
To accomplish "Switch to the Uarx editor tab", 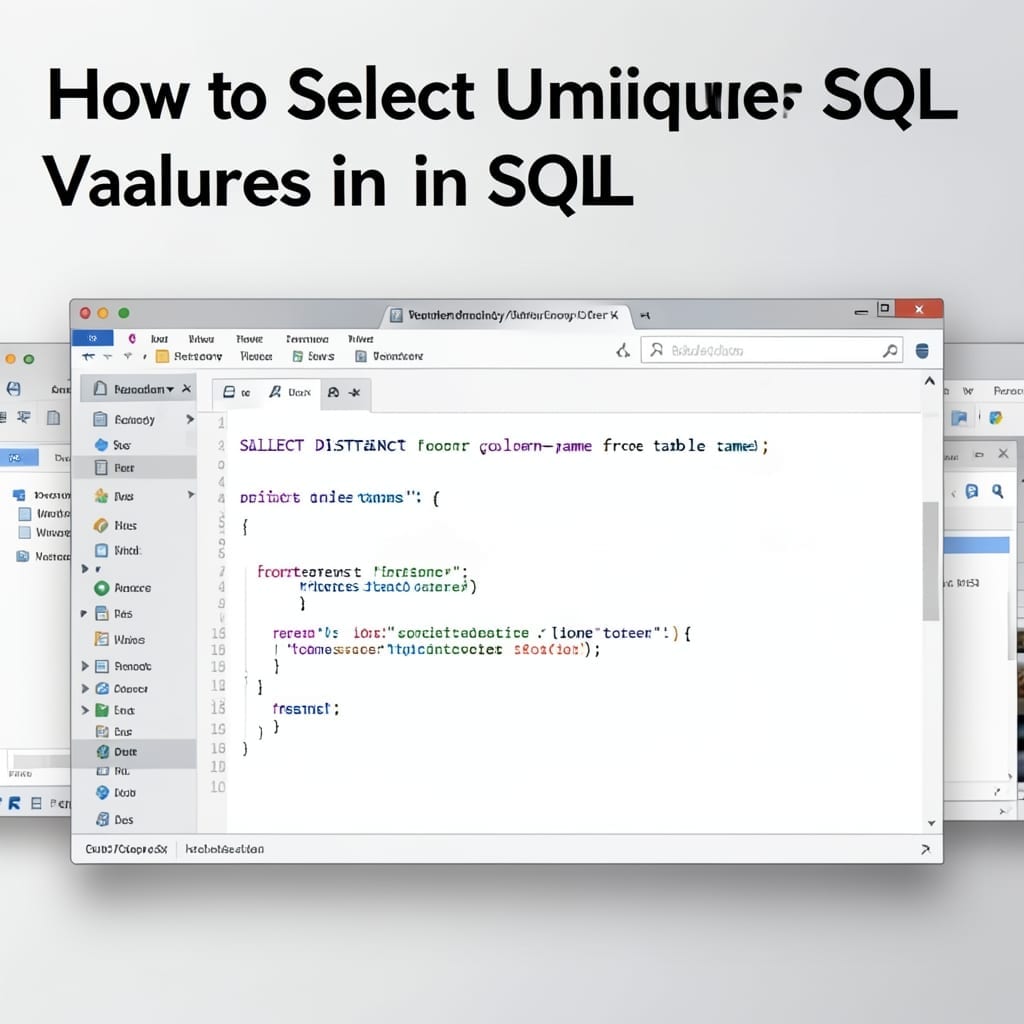I will tap(291, 392).
